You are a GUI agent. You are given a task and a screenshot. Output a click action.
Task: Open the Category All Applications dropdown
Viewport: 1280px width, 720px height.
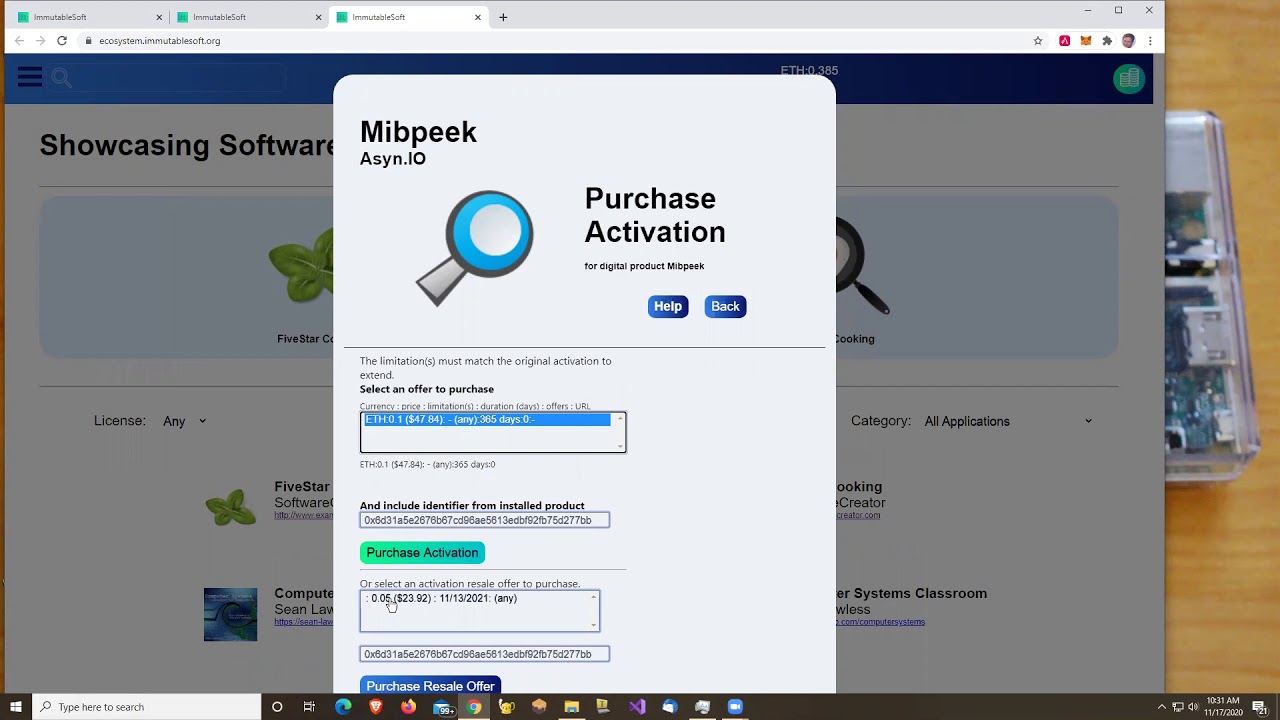[1009, 422]
